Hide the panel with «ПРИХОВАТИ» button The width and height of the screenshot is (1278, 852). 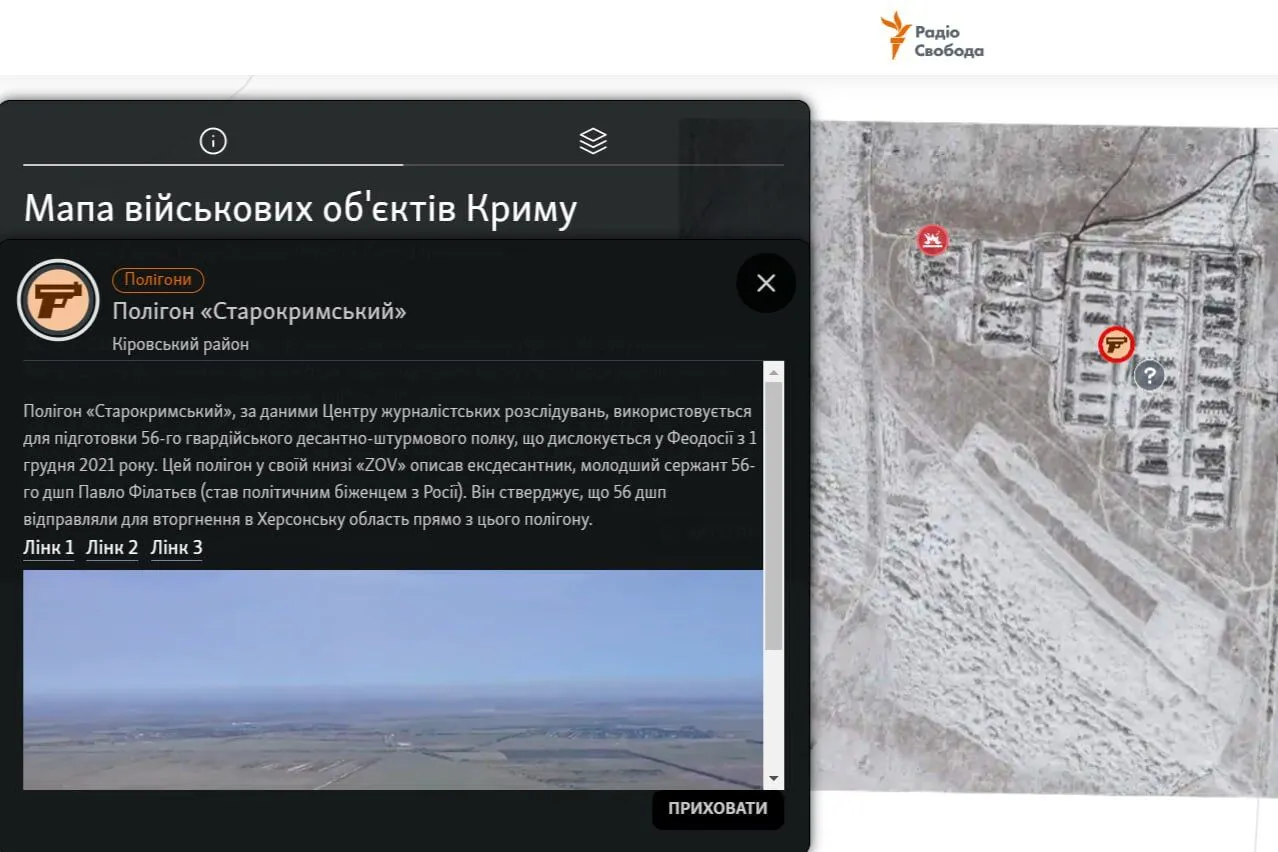(x=717, y=808)
